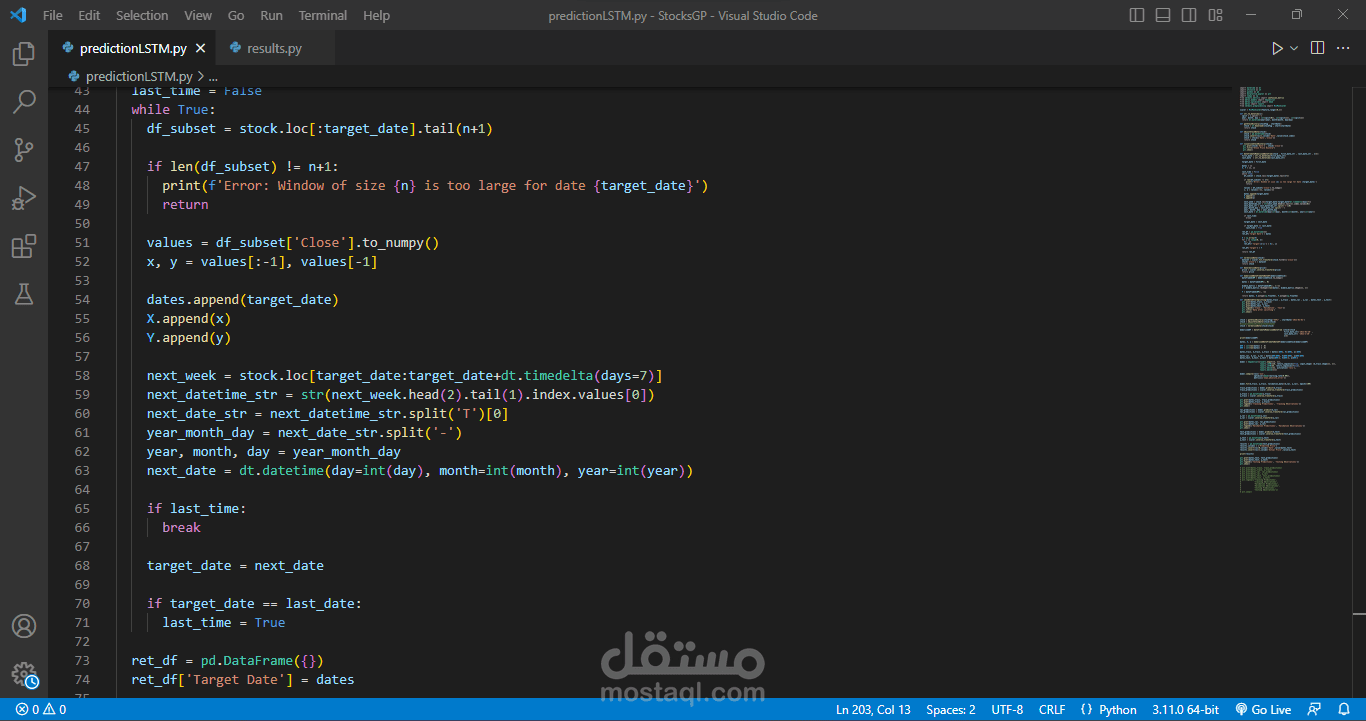Click the 'return' keyword on line 49
Viewport: 1366px width, 721px height.
(185, 204)
